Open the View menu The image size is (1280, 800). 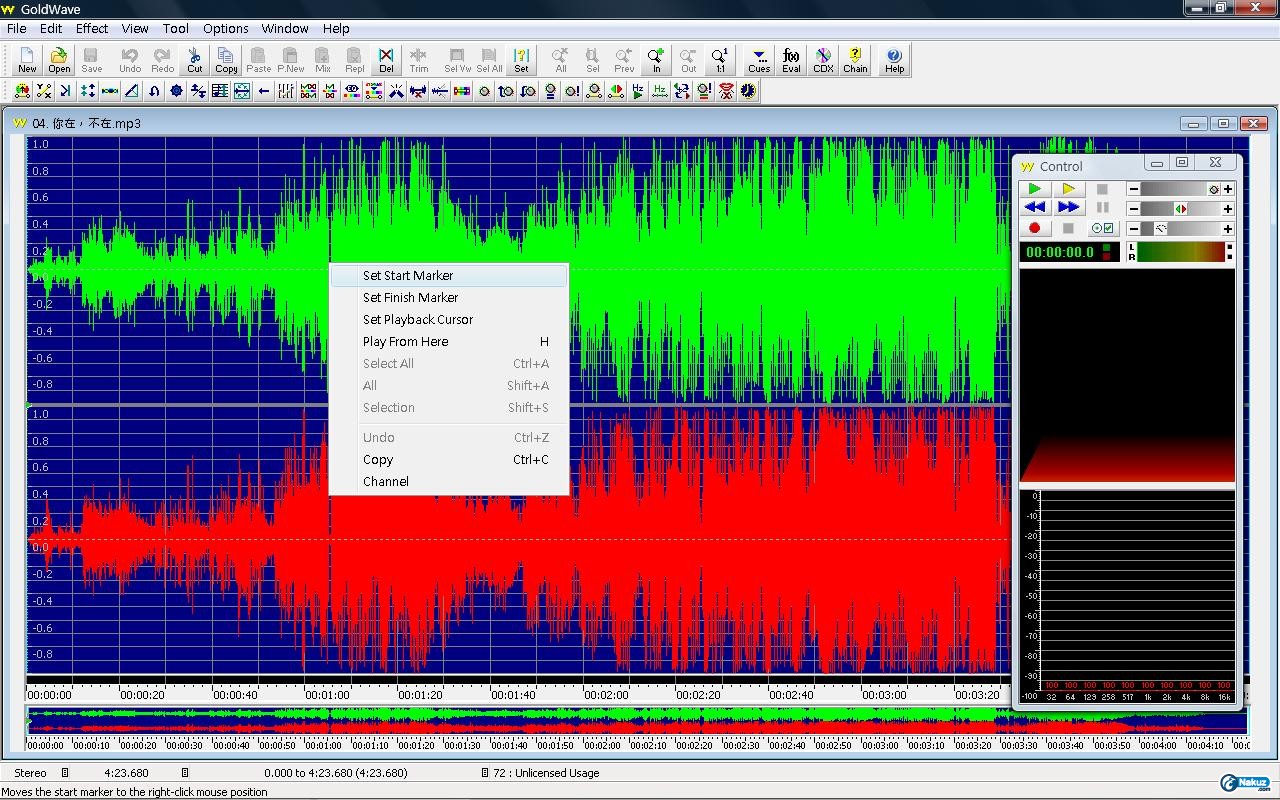135,28
